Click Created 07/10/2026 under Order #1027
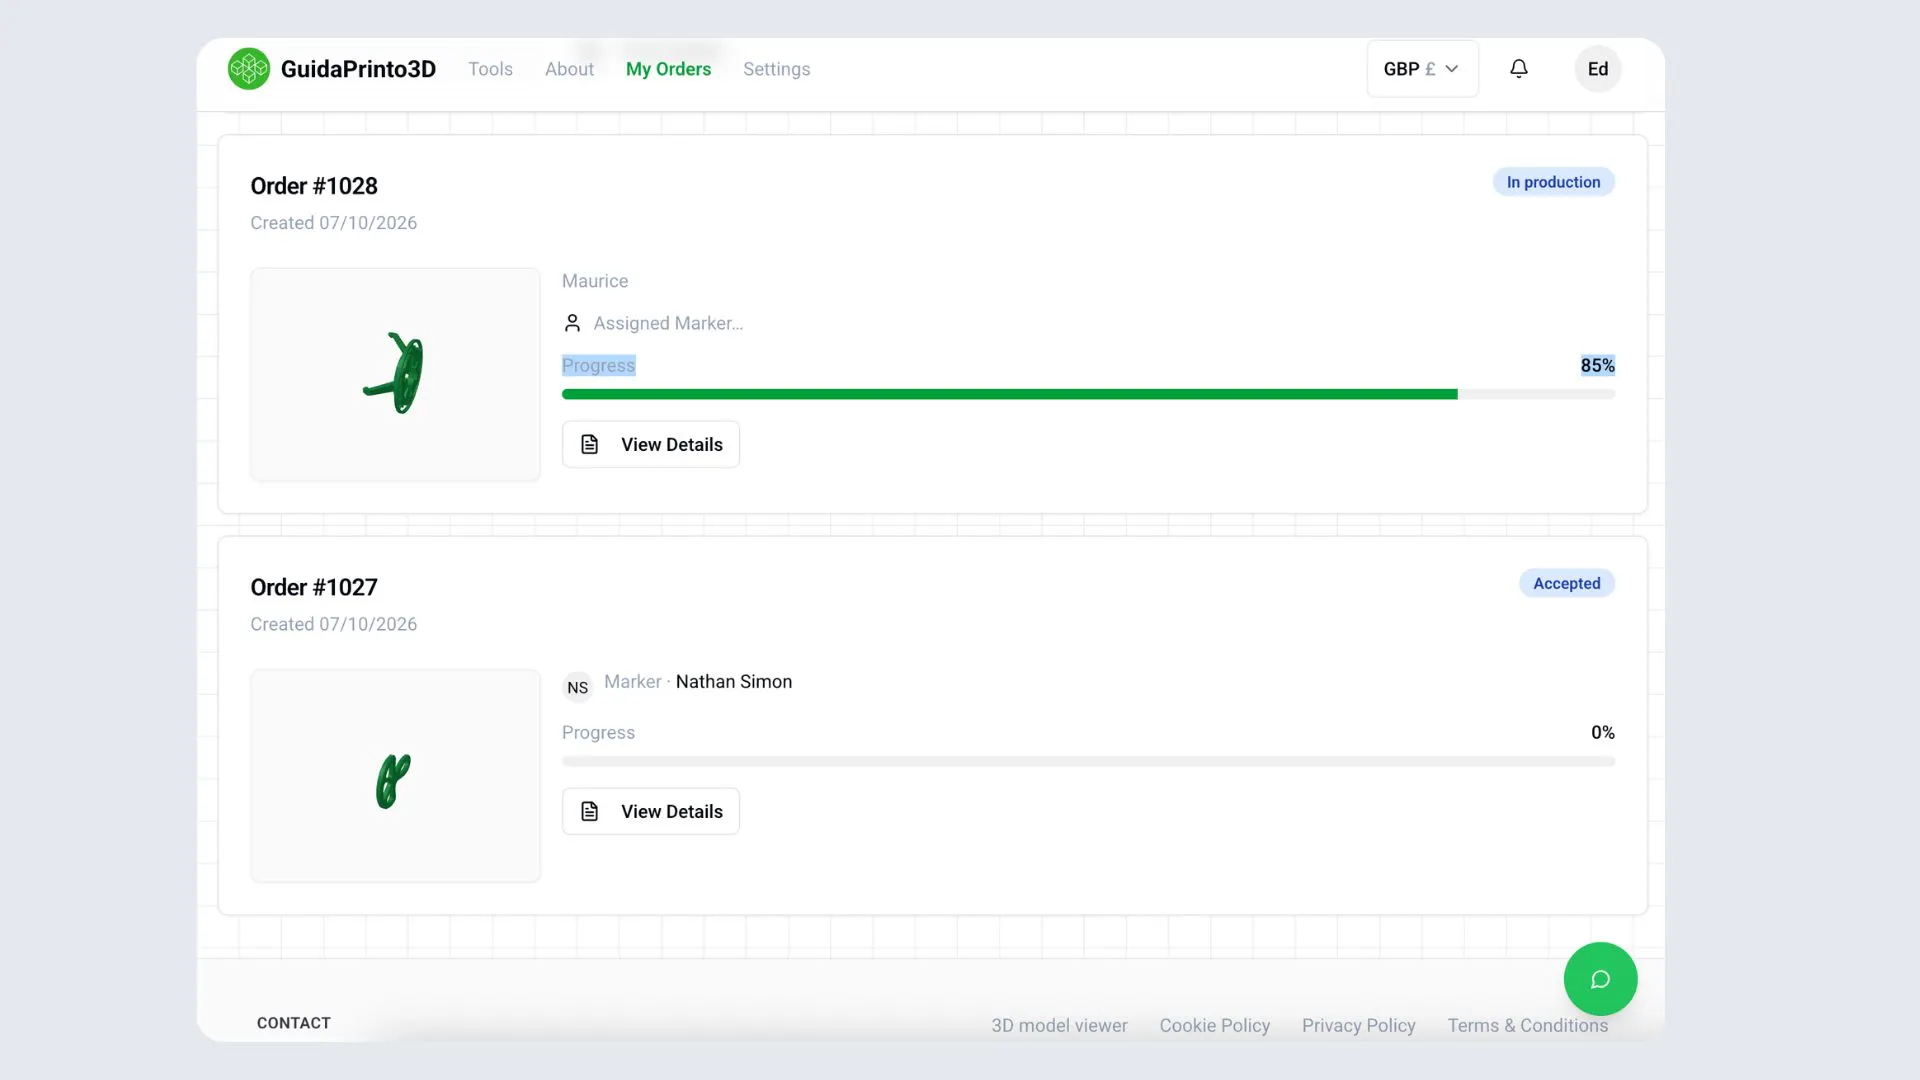The image size is (1920, 1080). point(333,624)
